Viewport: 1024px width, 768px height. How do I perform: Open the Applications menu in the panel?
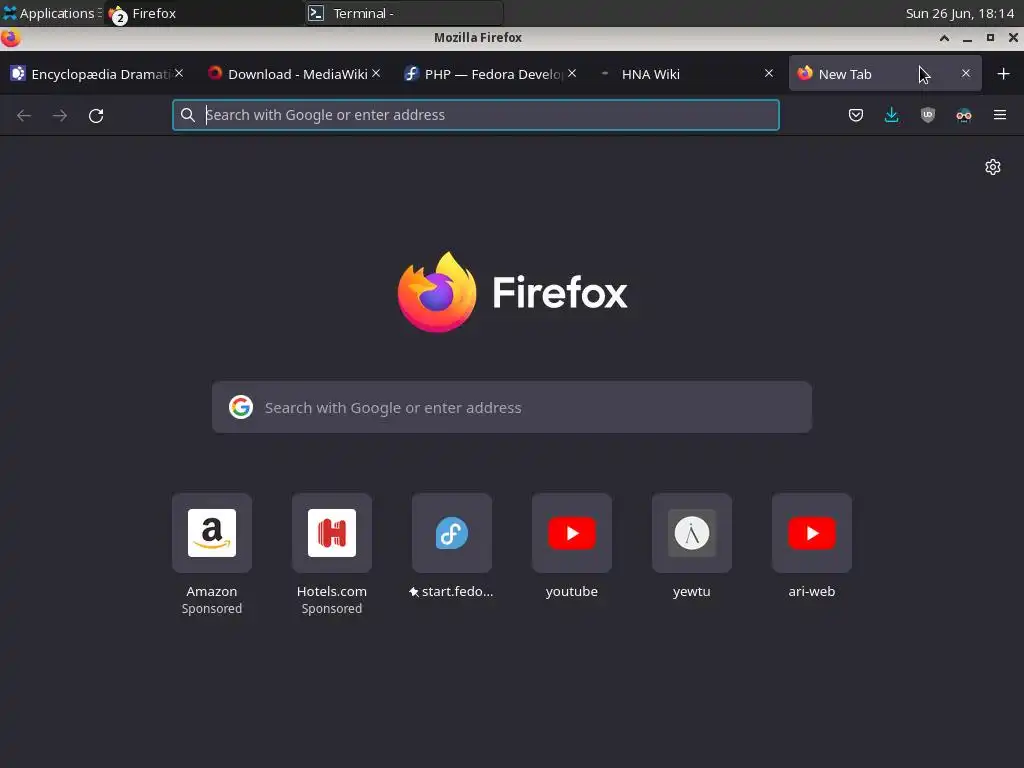(x=51, y=13)
